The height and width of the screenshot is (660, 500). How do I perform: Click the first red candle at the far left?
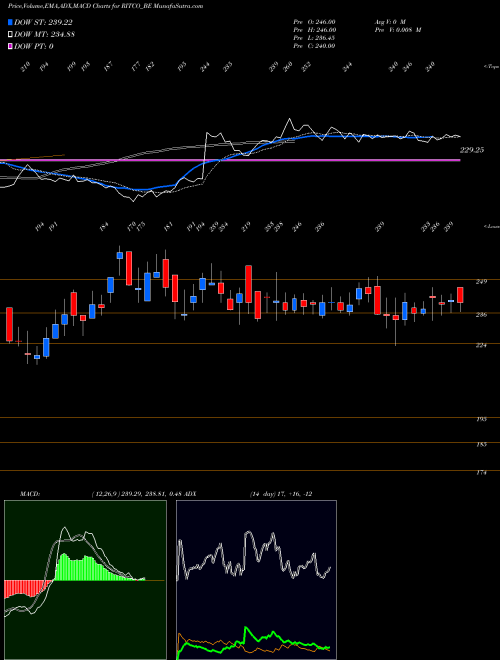[x=9, y=325]
